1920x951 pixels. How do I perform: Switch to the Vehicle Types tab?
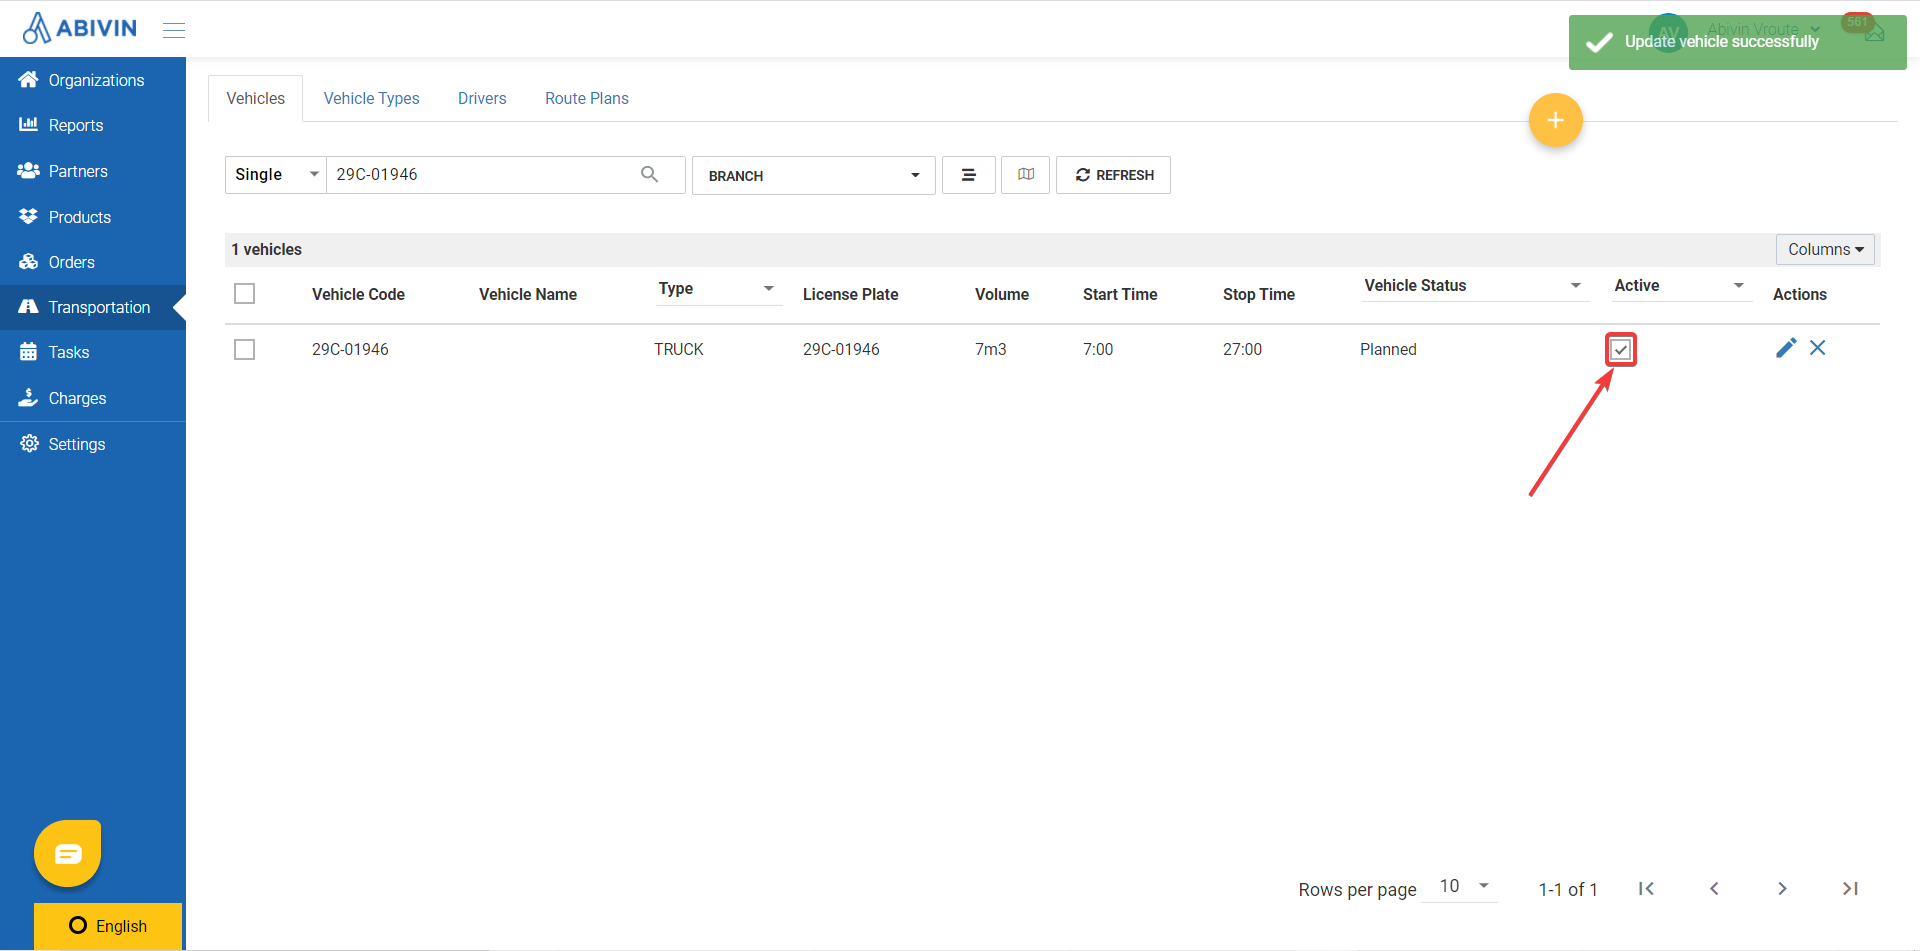tap(371, 98)
